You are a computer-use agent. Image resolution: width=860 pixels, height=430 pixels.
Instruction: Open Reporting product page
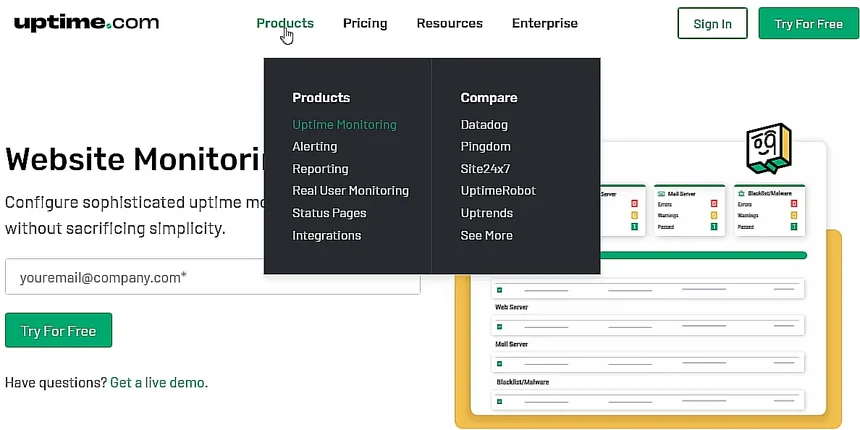pos(320,169)
